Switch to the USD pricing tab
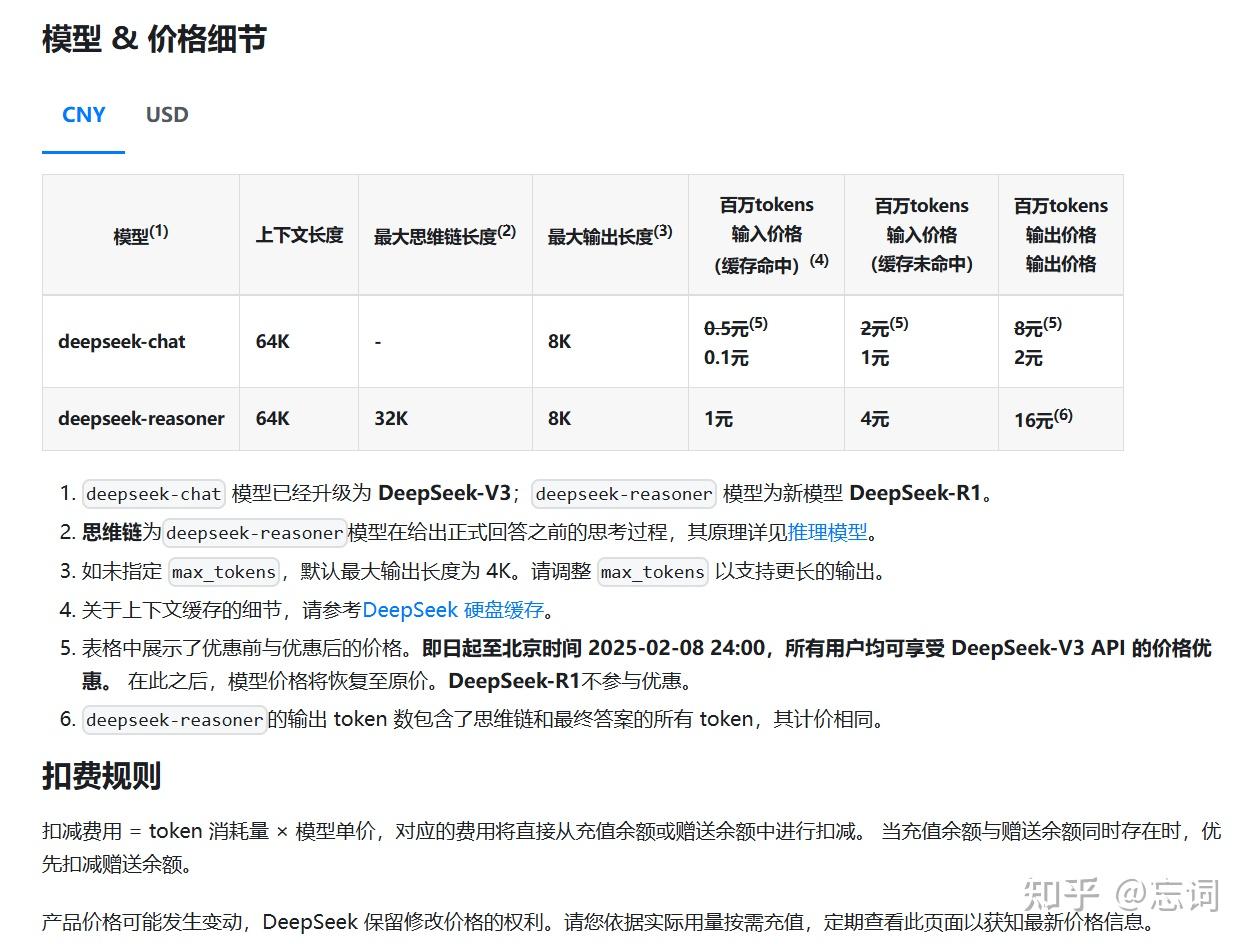Screen dimensions: 1251x944 click(165, 115)
